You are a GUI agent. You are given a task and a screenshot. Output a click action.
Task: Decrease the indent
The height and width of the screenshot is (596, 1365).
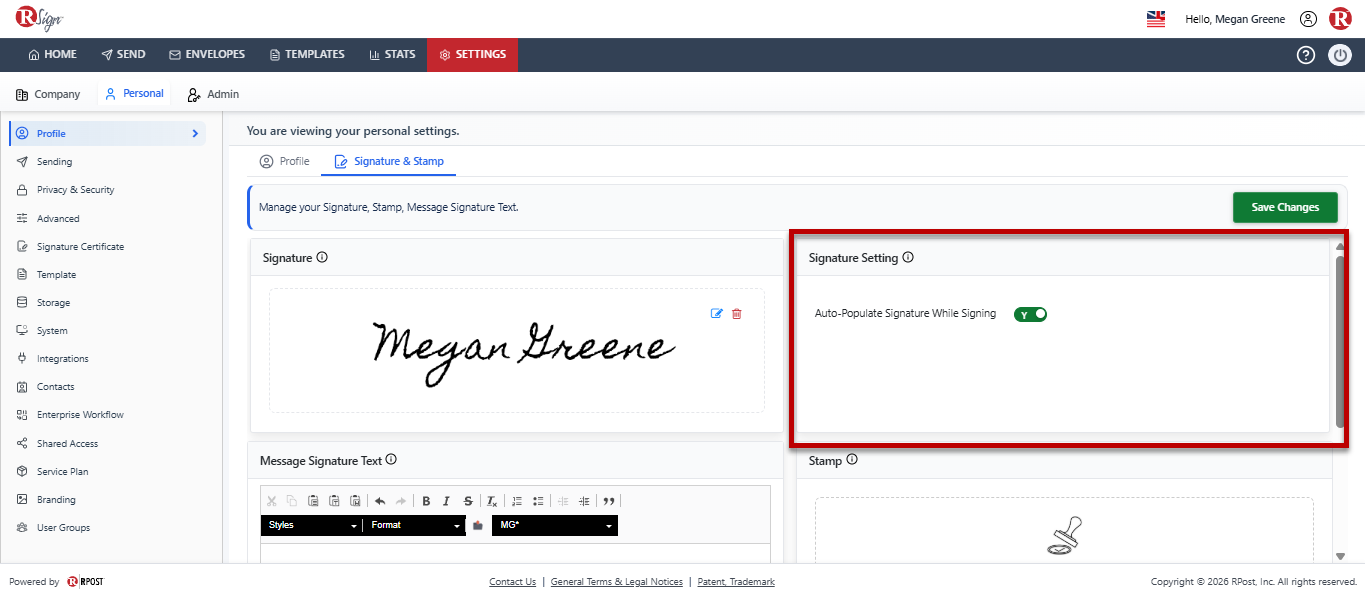(x=563, y=501)
